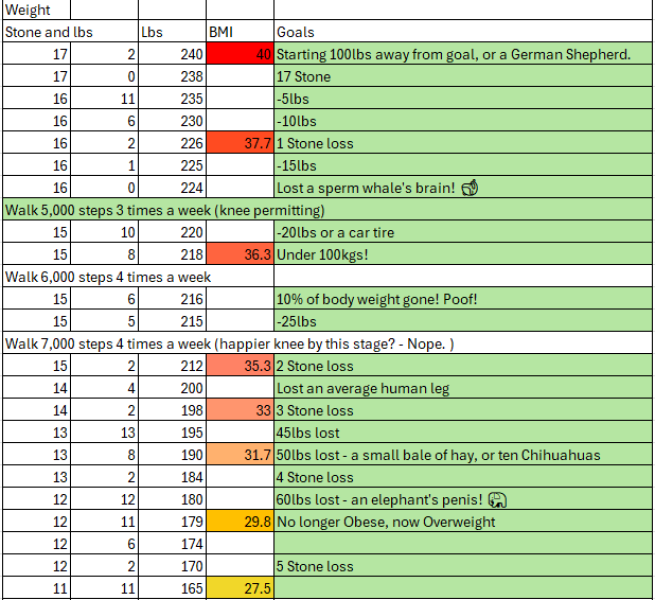Select the '45lbs lost' goal cell
The height and width of the screenshot is (600, 655).
463,433
